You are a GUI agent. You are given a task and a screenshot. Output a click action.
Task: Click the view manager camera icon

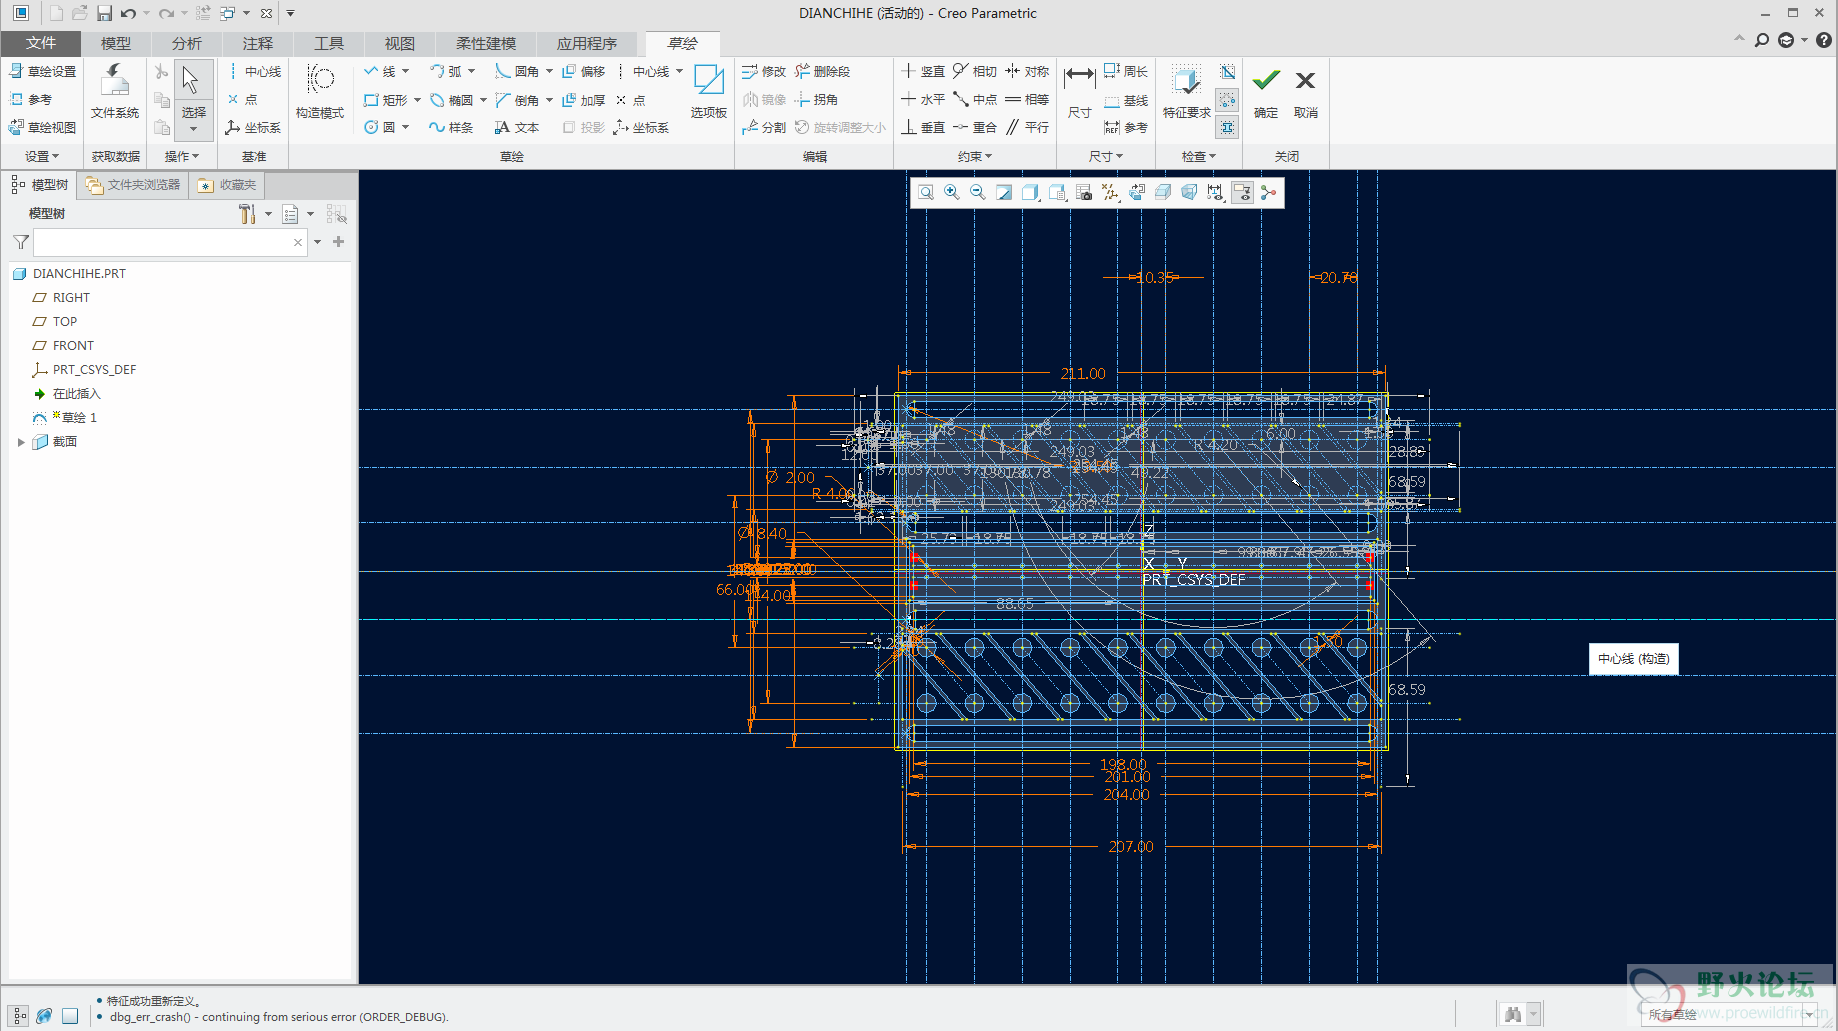[x=1084, y=193]
